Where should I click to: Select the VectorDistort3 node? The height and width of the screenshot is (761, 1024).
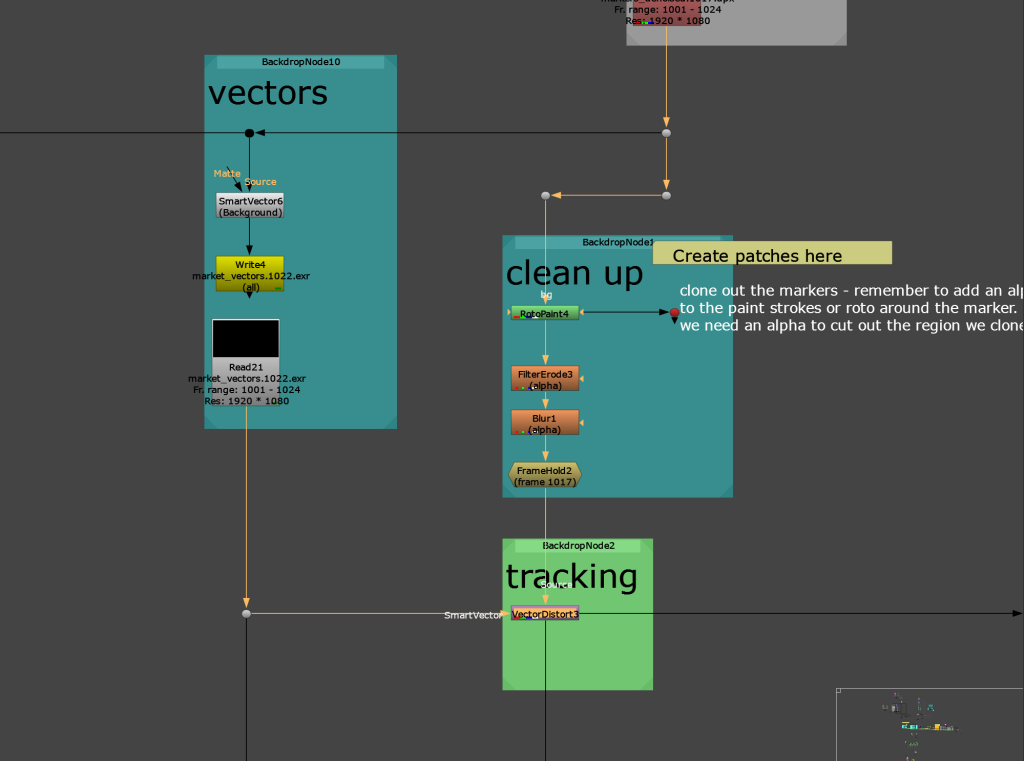click(x=545, y=613)
